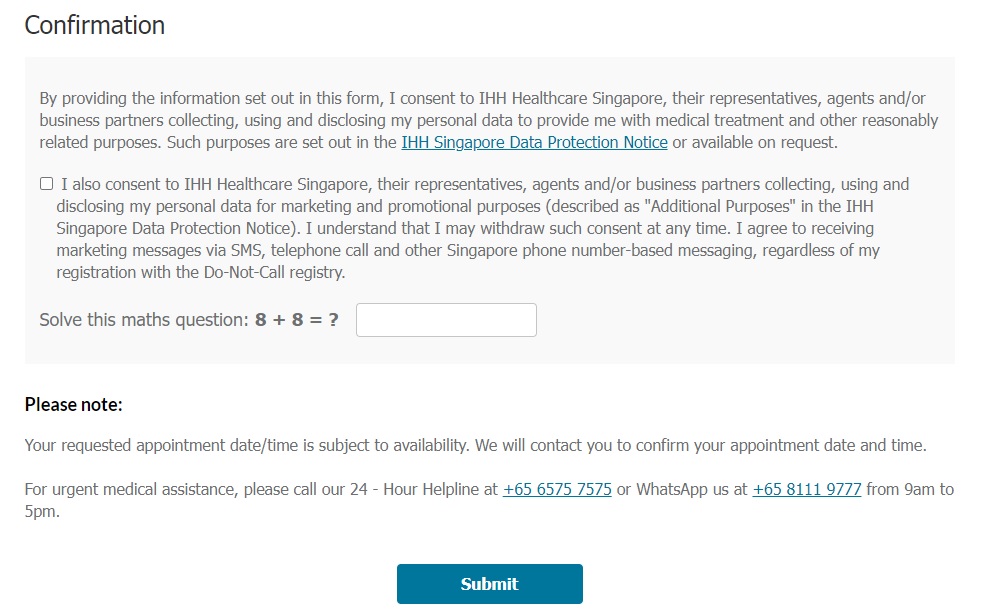991x613 pixels.
Task: Click the "Please note:" heading
Action: click(x=73, y=405)
